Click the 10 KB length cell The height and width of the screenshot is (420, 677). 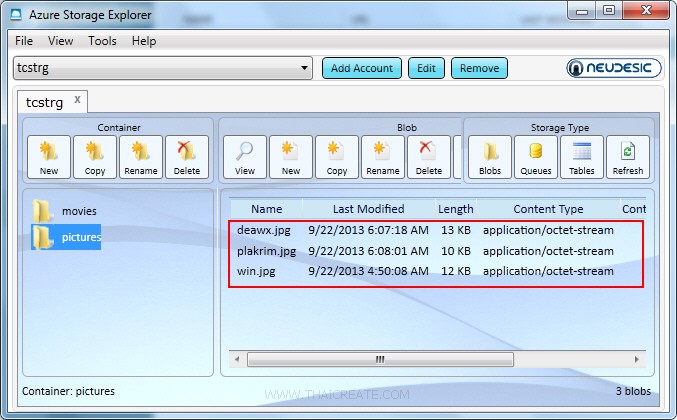point(456,251)
